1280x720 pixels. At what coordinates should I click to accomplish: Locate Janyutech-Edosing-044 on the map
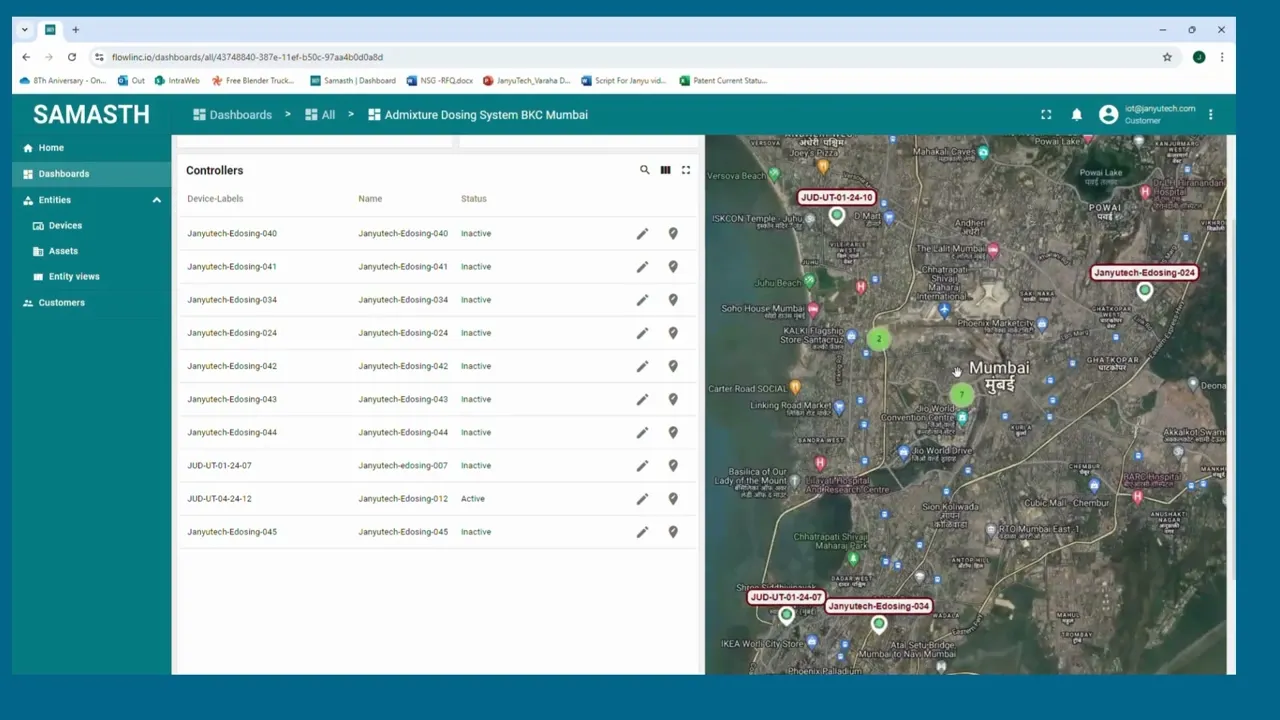tap(673, 432)
